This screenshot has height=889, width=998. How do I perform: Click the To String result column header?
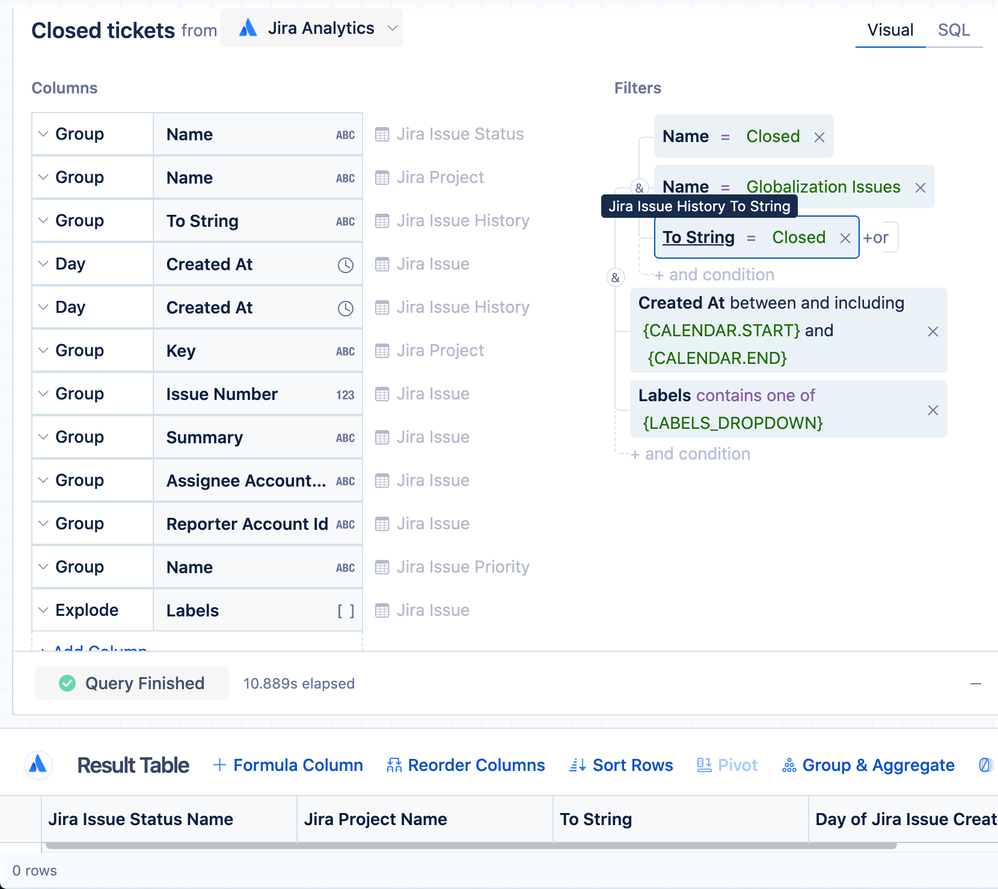point(680,819)
